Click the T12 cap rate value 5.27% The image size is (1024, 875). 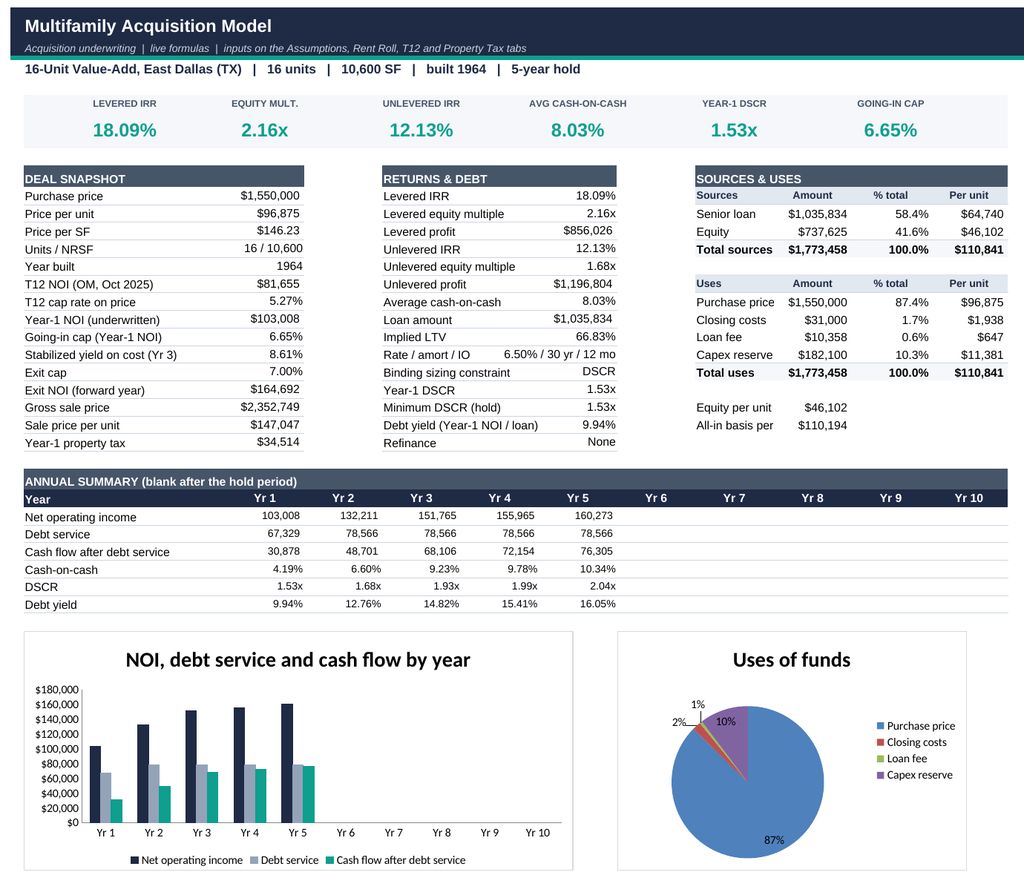pos(286,302)
